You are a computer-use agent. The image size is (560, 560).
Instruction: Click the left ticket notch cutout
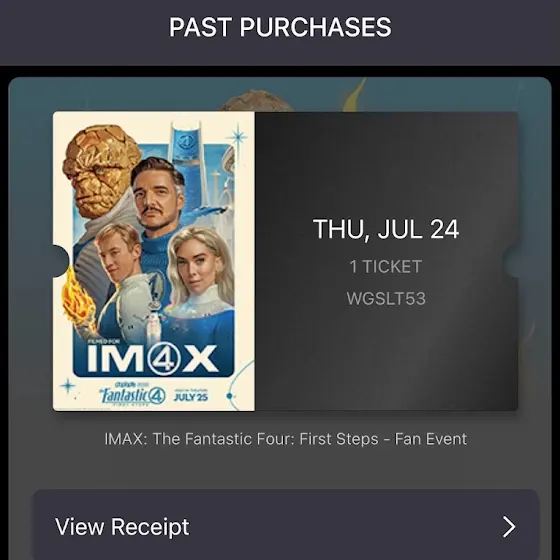coord(61,261)
